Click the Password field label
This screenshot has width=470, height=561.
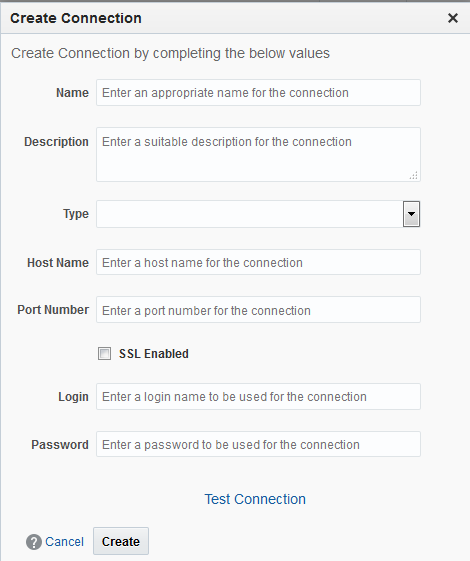[x=60, y=444]
